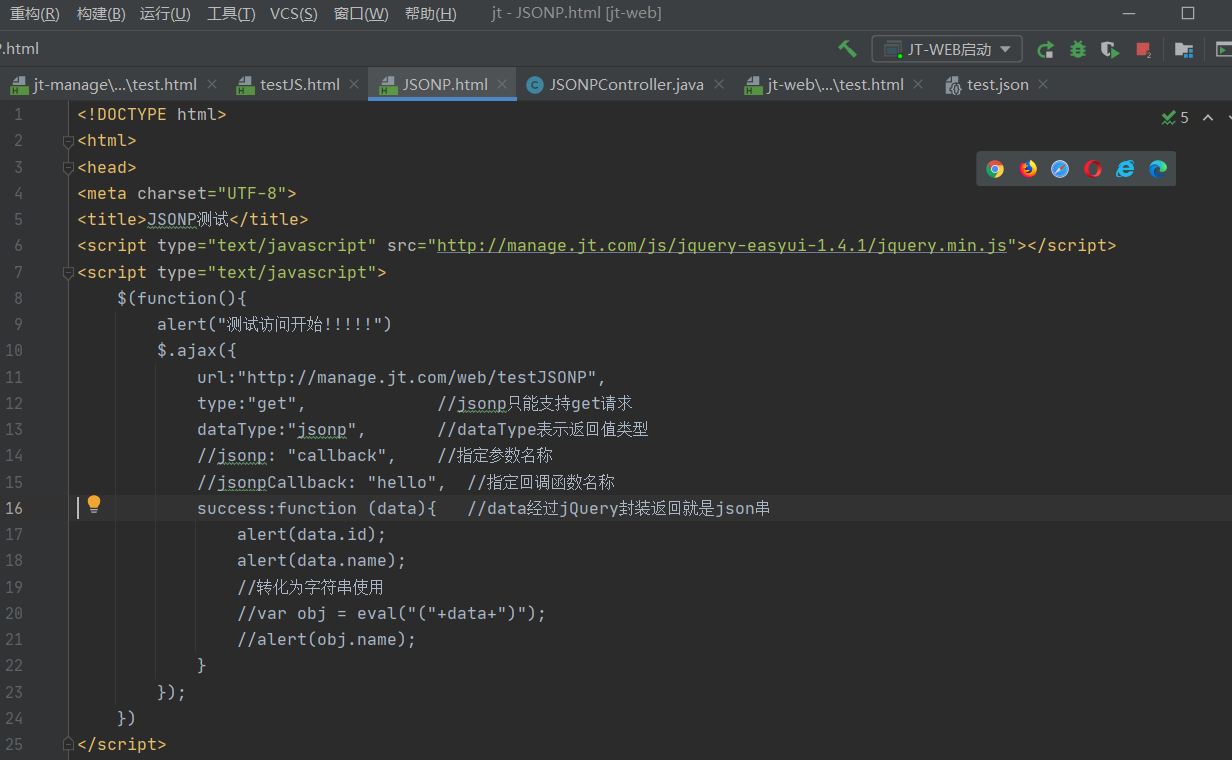Click the alert("测试访问开始!!!!!") line
This screenshot has height=760, width=1232.
coord(275,324)
